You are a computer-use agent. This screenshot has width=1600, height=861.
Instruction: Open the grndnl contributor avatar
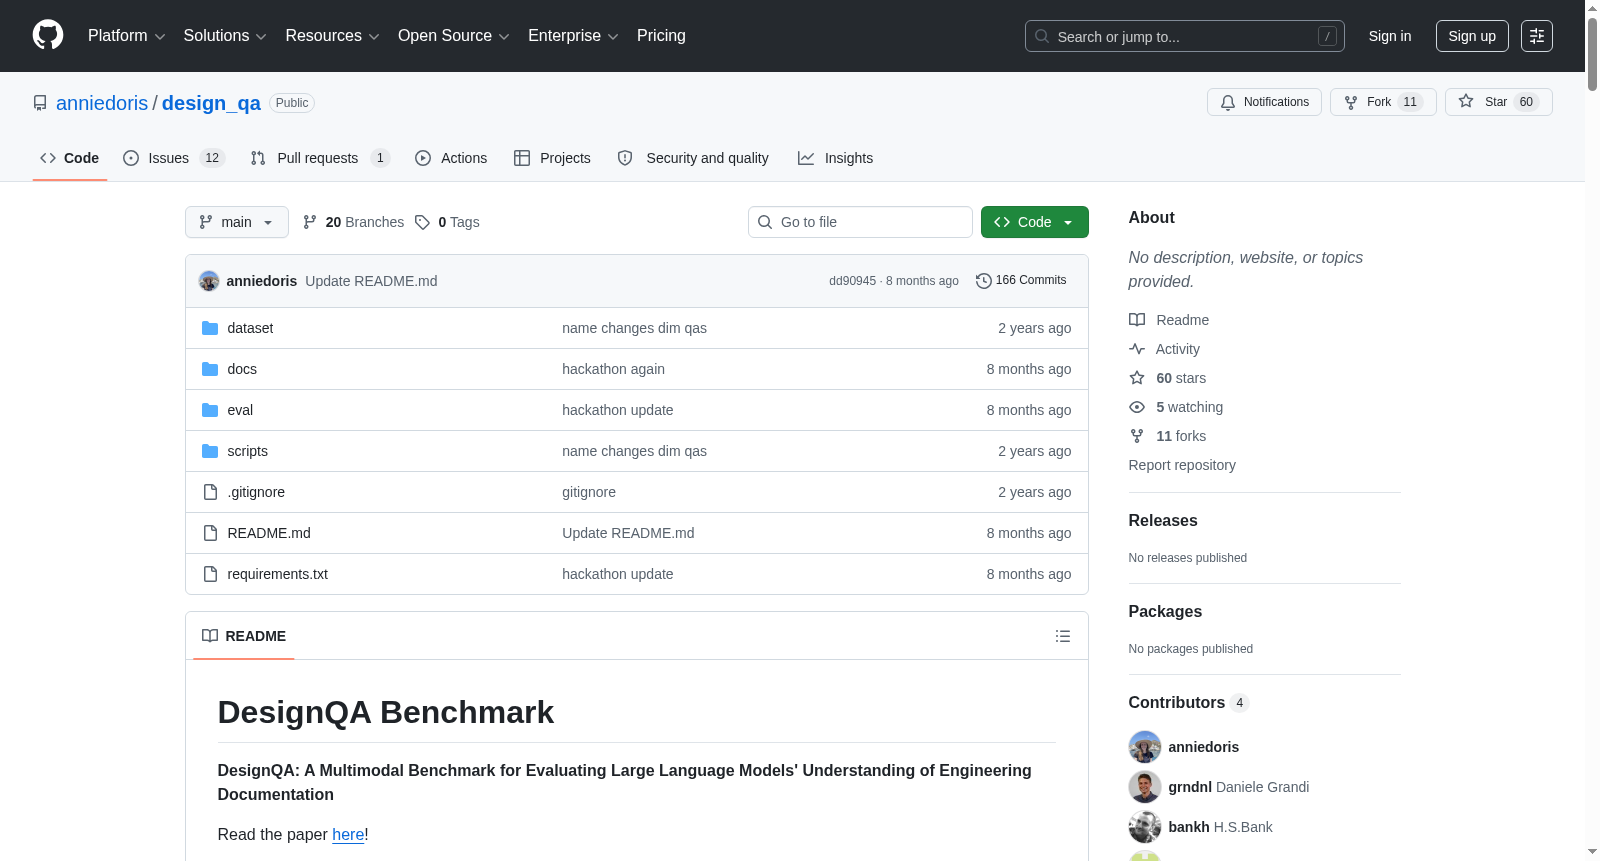tap(1145, 787)
